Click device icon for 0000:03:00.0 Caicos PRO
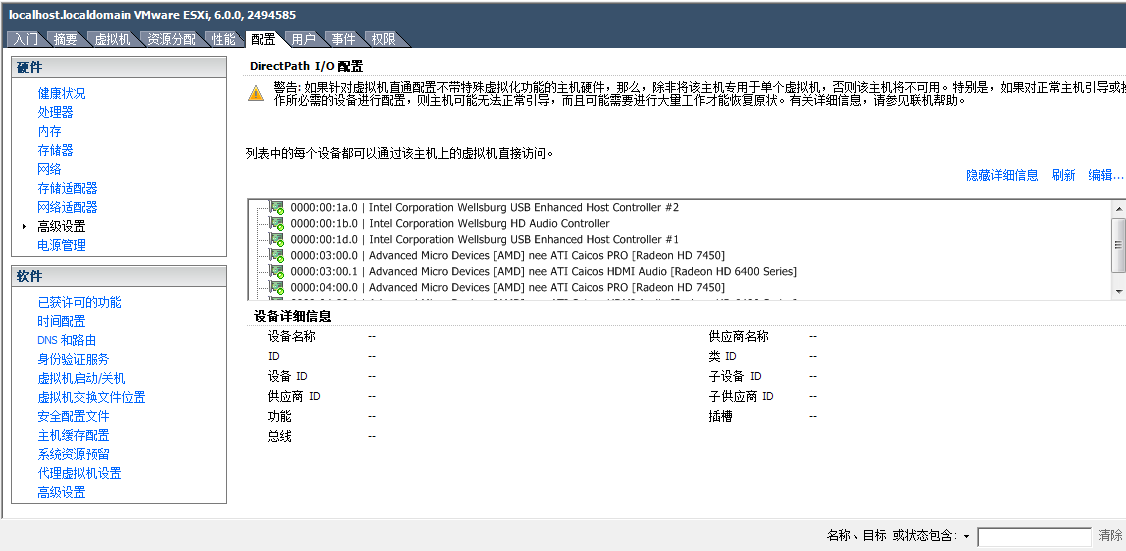Screen dimensions: 1126x551 [x=277, y=255]
